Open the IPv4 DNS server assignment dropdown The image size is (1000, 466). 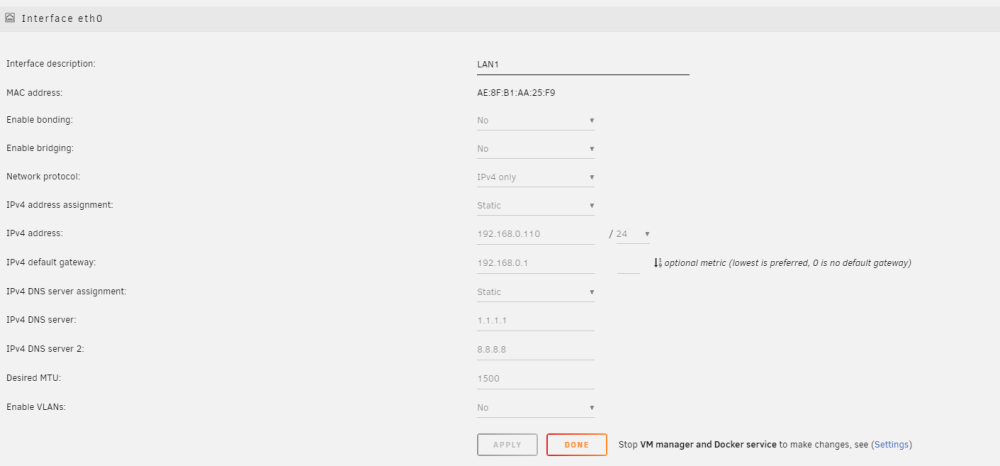point(536,292)
